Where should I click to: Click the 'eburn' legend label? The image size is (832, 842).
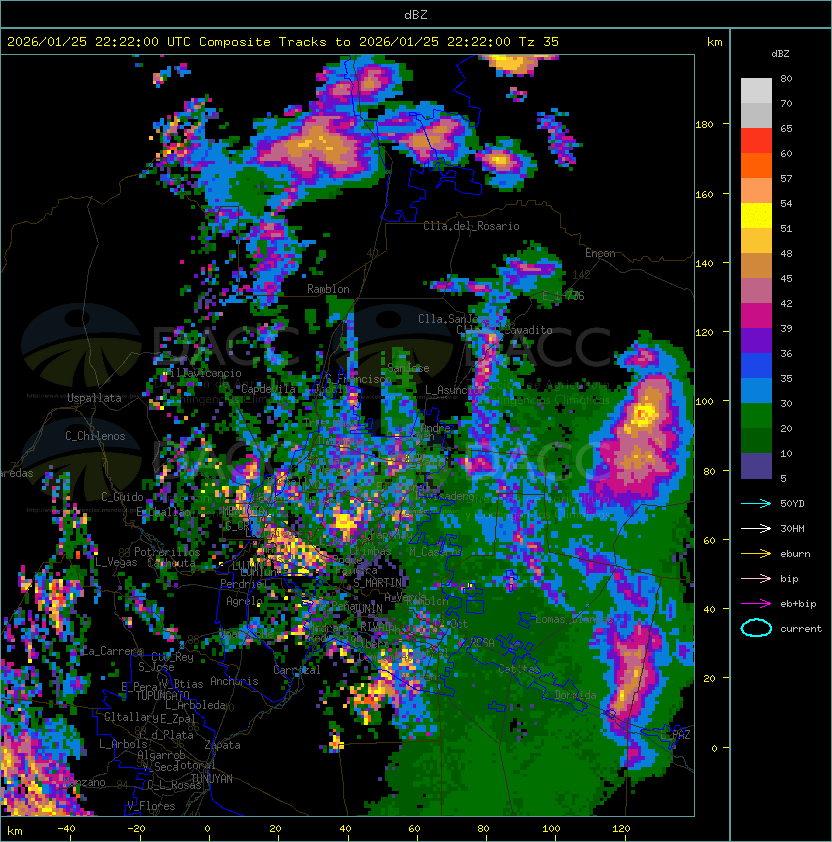pyautogui.click(x=795, y=554)
